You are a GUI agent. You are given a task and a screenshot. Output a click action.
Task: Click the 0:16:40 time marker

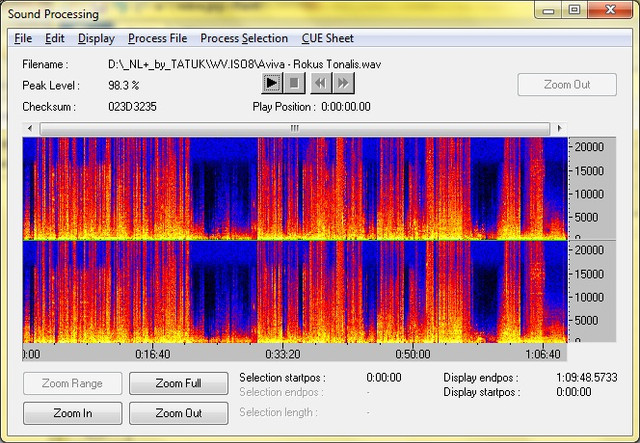(153, 354)
